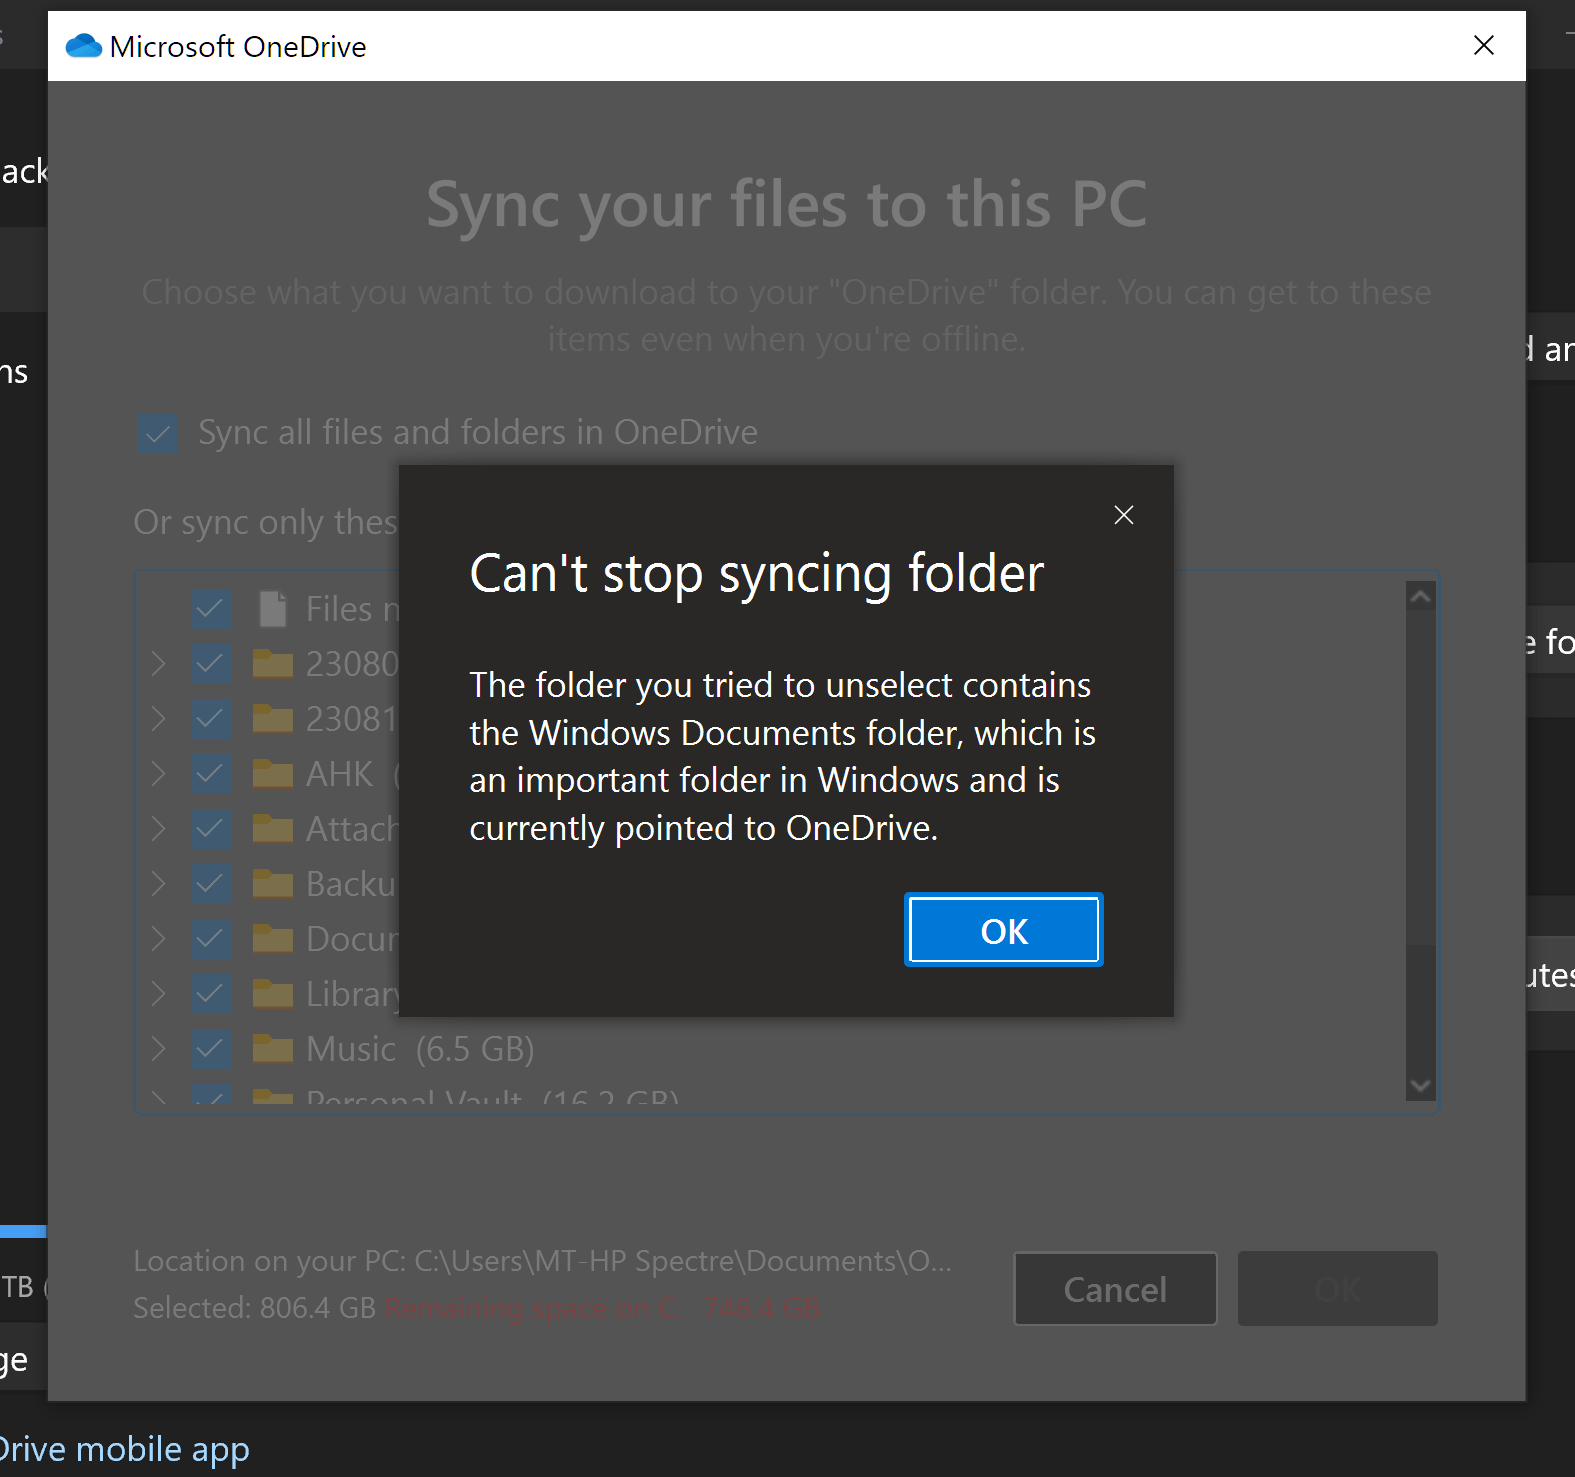
Task: Open the OneDrive mobile app link
Action: point(124,1449)
